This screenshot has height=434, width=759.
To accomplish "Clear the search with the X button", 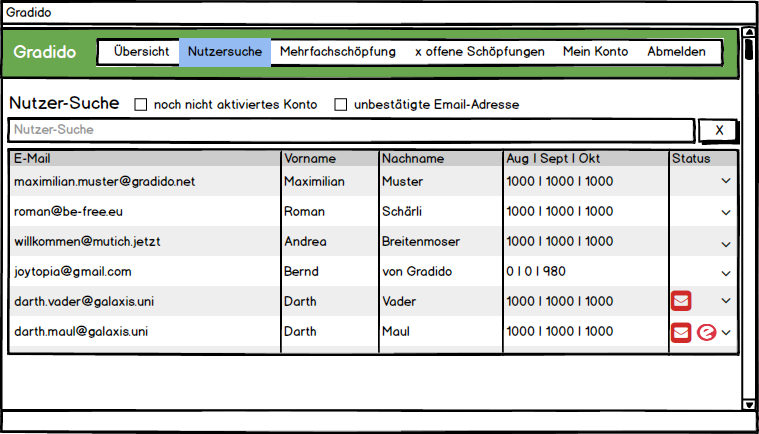I will pyautogui.click(x=718, y=130).
